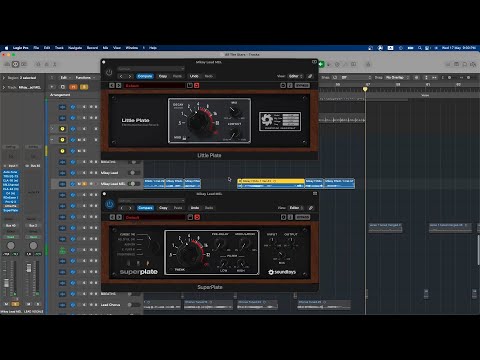Toggle Inspector button in control bar
Screen dimensions: 480x360
[15, 64]
